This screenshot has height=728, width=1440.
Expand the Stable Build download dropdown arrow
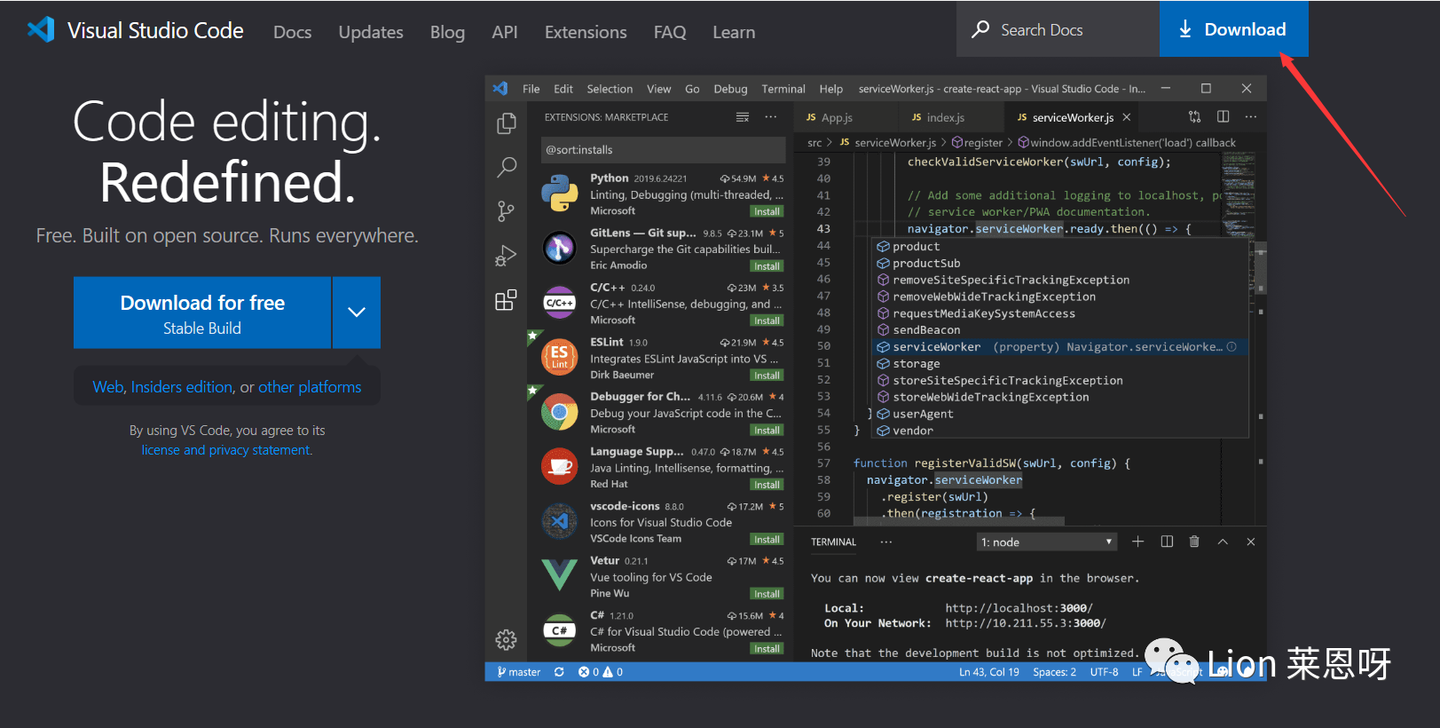[356, 312]
